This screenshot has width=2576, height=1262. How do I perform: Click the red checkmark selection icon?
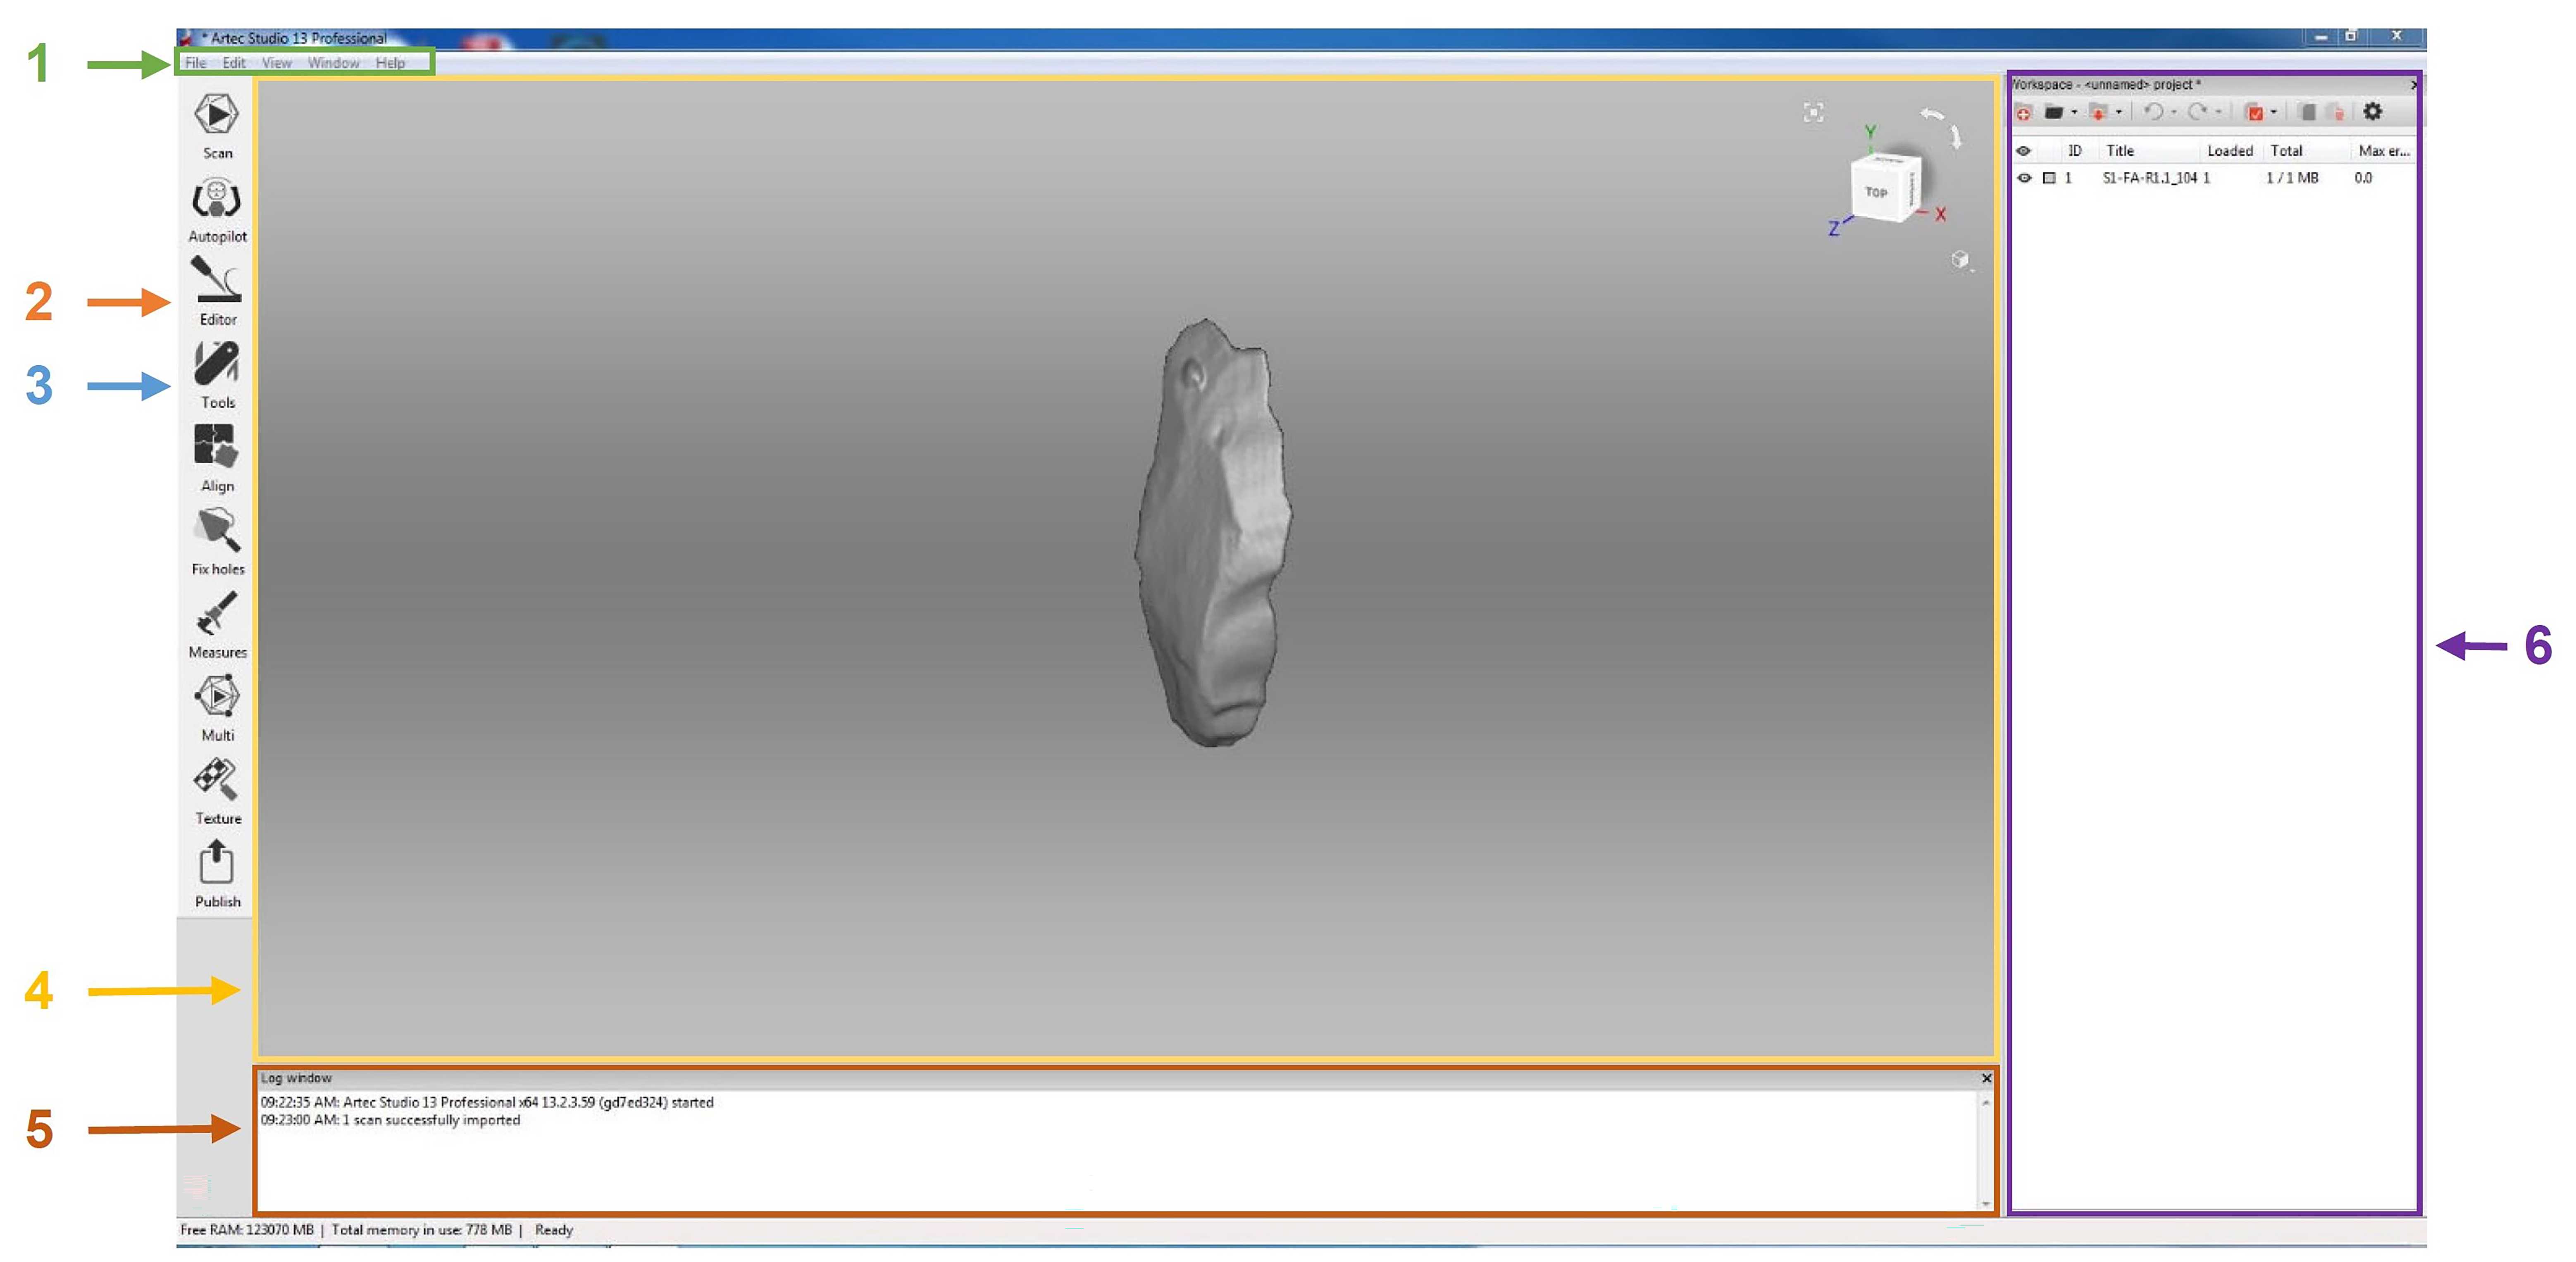(2254, 112)
